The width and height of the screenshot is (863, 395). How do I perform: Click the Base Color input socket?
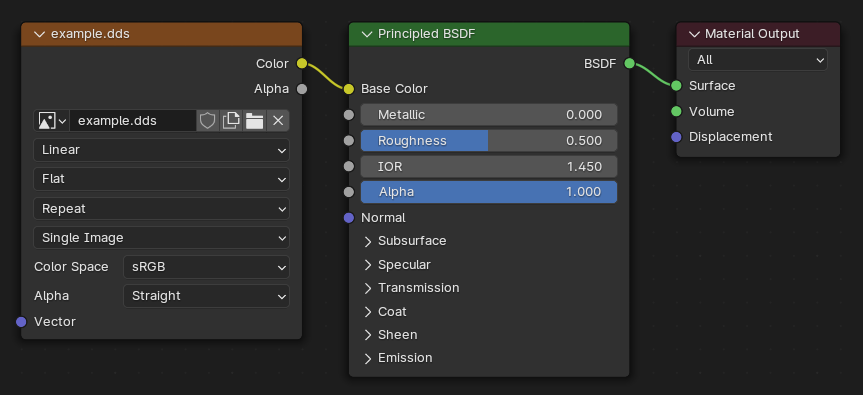coord(349,89)
